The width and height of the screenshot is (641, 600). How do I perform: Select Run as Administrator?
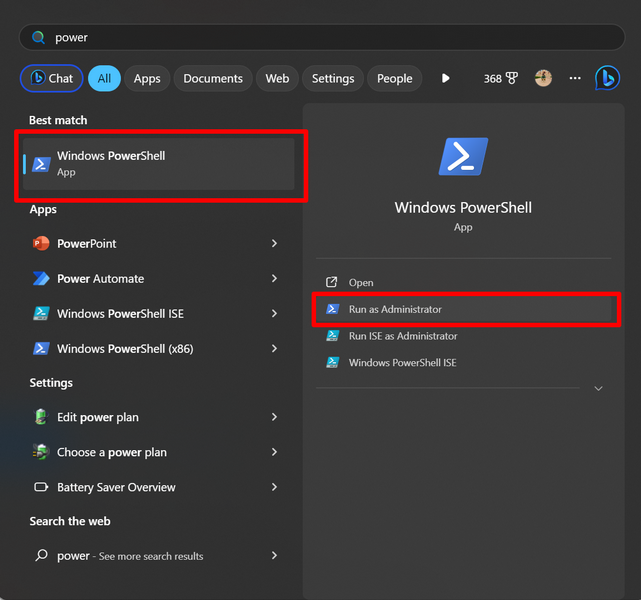coord(395,310)
